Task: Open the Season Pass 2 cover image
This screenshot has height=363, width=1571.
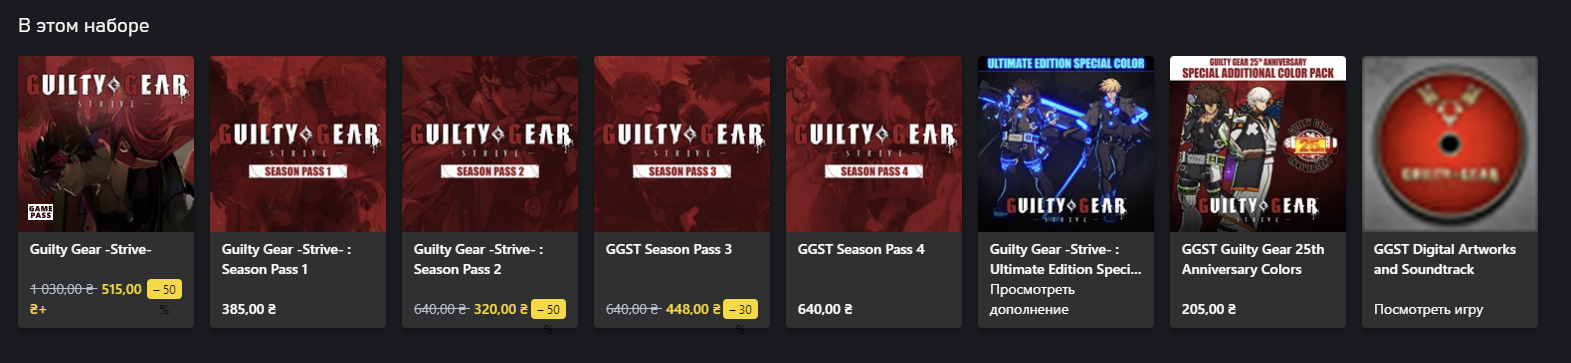Action: (490, 144)
